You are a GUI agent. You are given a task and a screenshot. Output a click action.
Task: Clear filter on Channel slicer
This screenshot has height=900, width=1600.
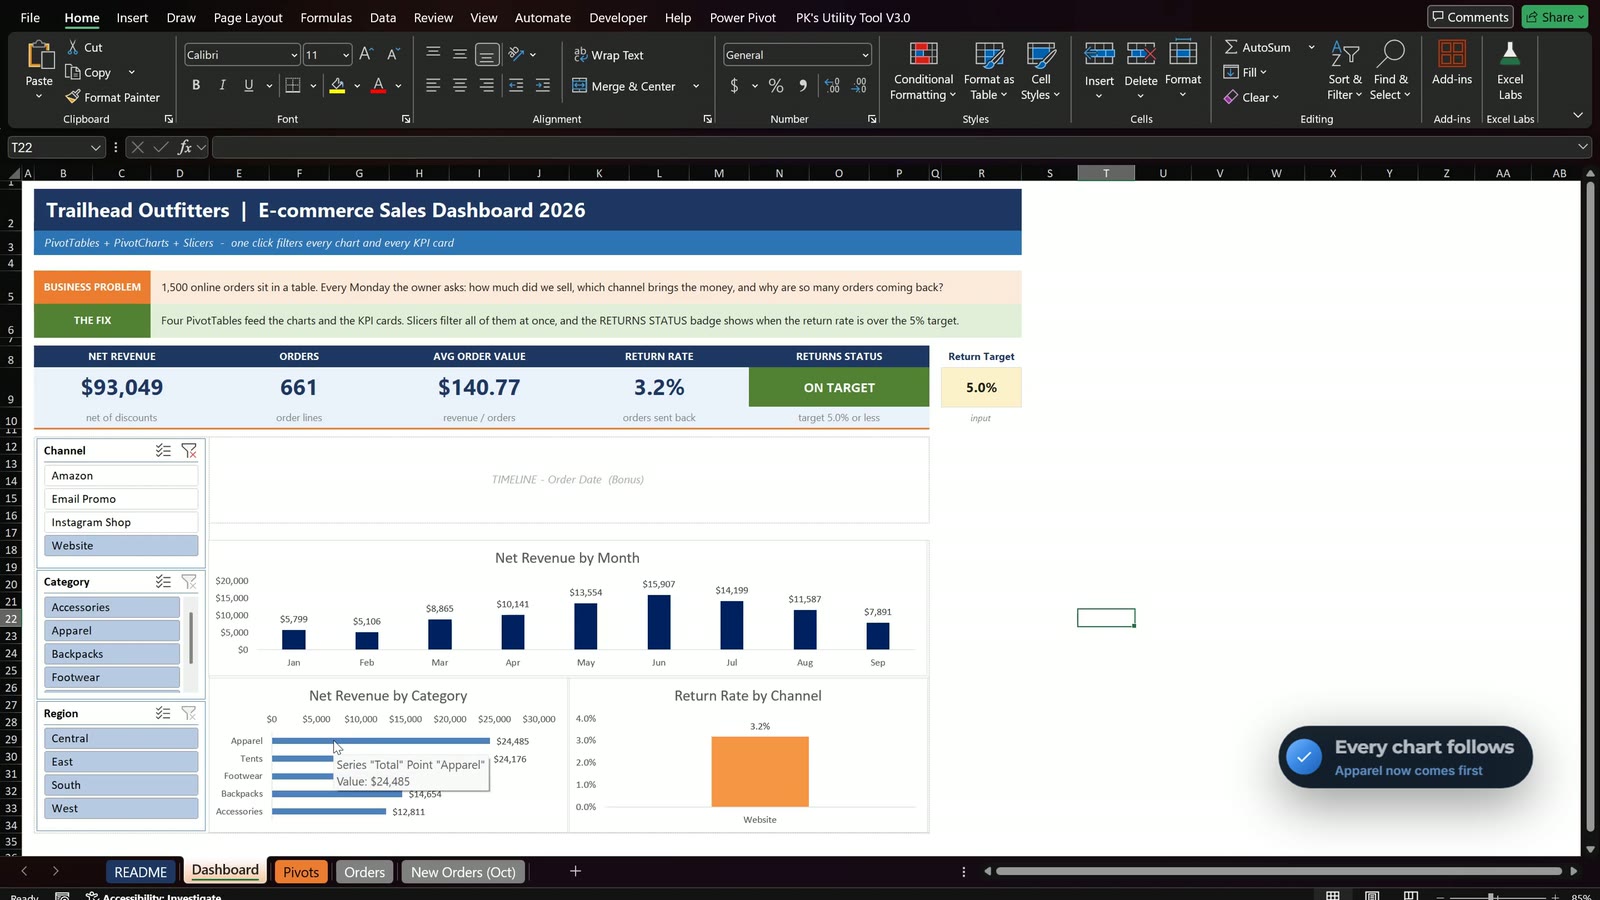[189, 451]
